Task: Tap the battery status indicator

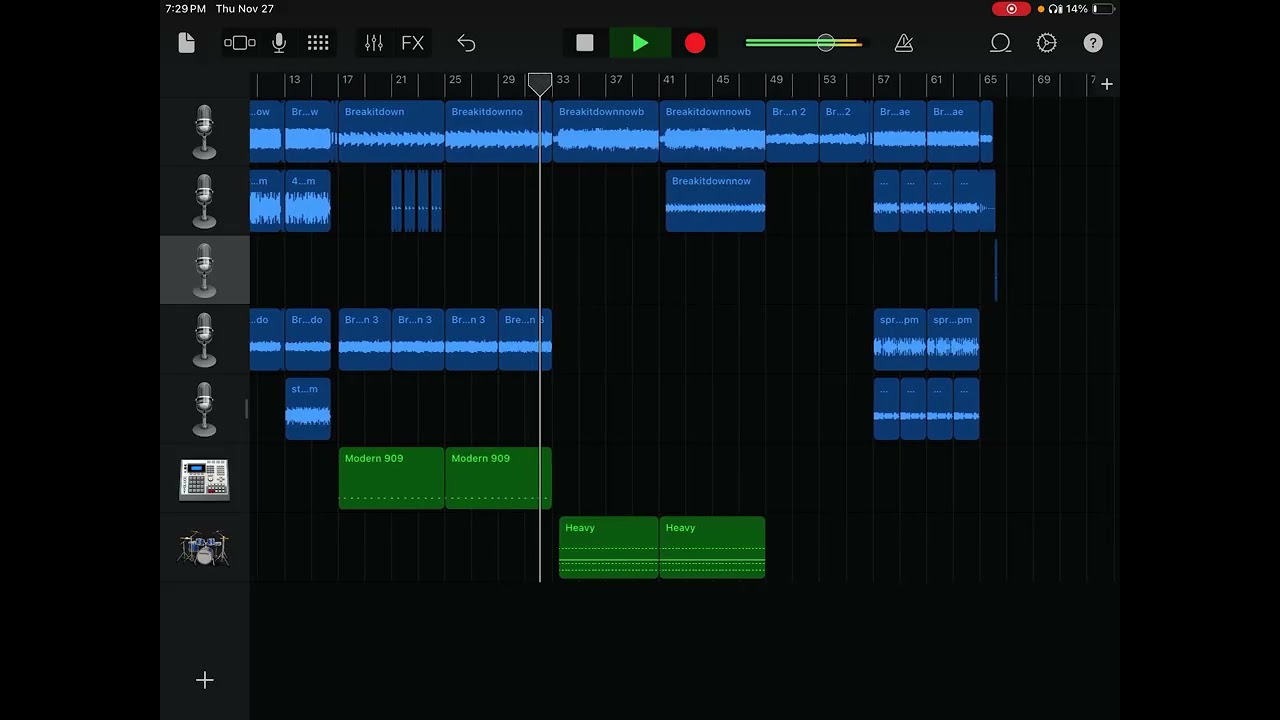Action: 1103,9
